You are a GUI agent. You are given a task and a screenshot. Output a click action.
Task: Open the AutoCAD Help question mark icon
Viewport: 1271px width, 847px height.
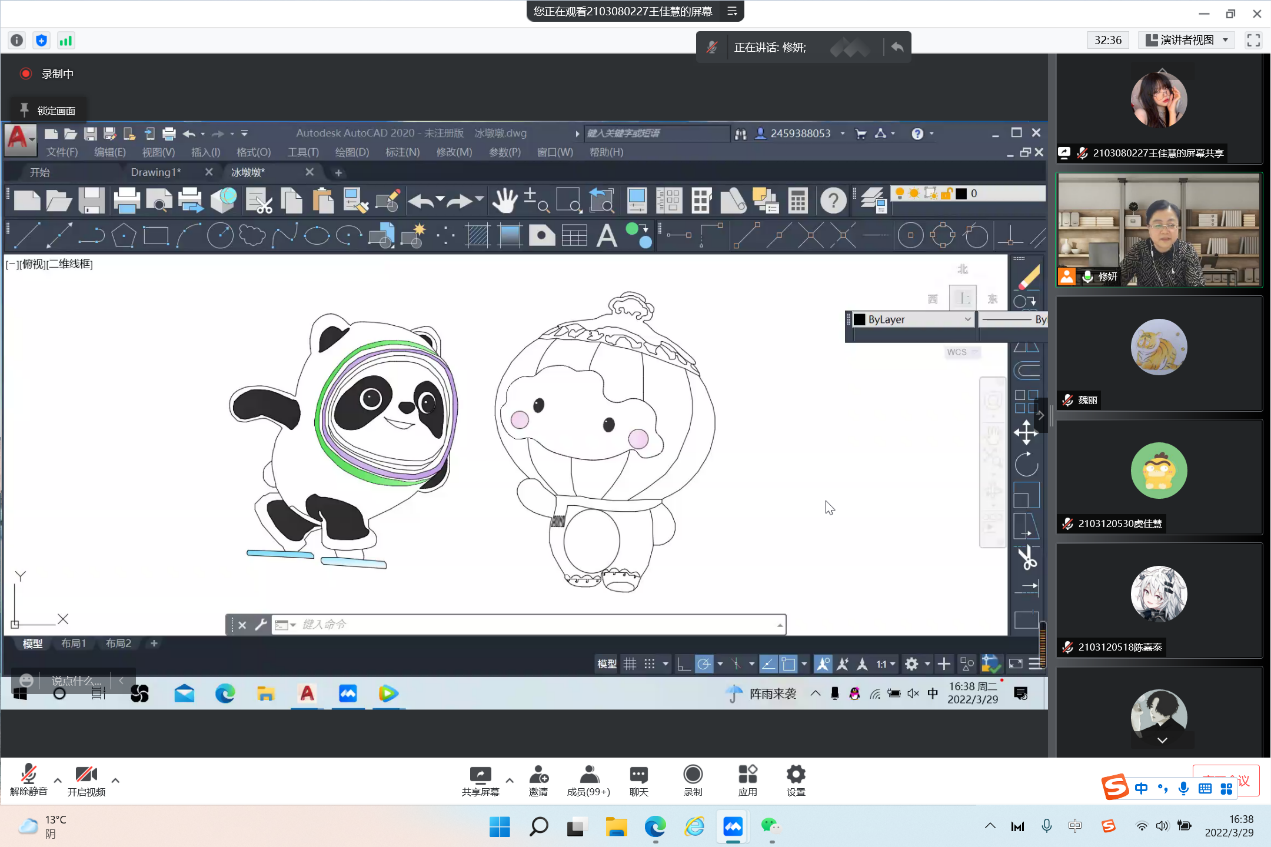pyautogui.click(x=833, y=201)
